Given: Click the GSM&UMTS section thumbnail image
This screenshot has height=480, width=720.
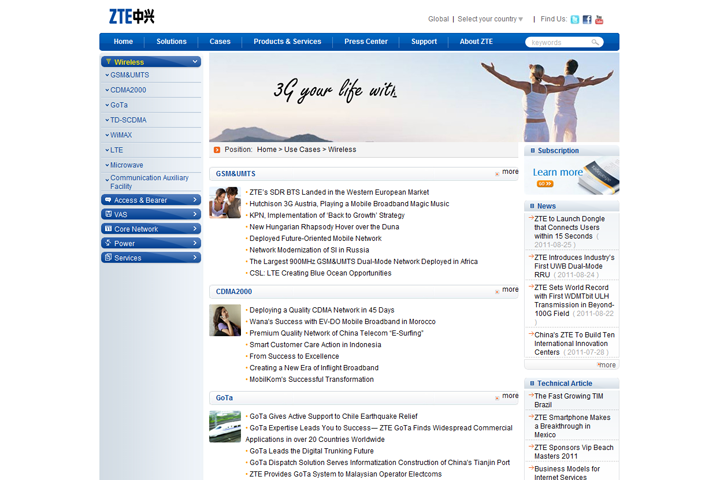Looking at the screenshot, I should click(225, 202).
